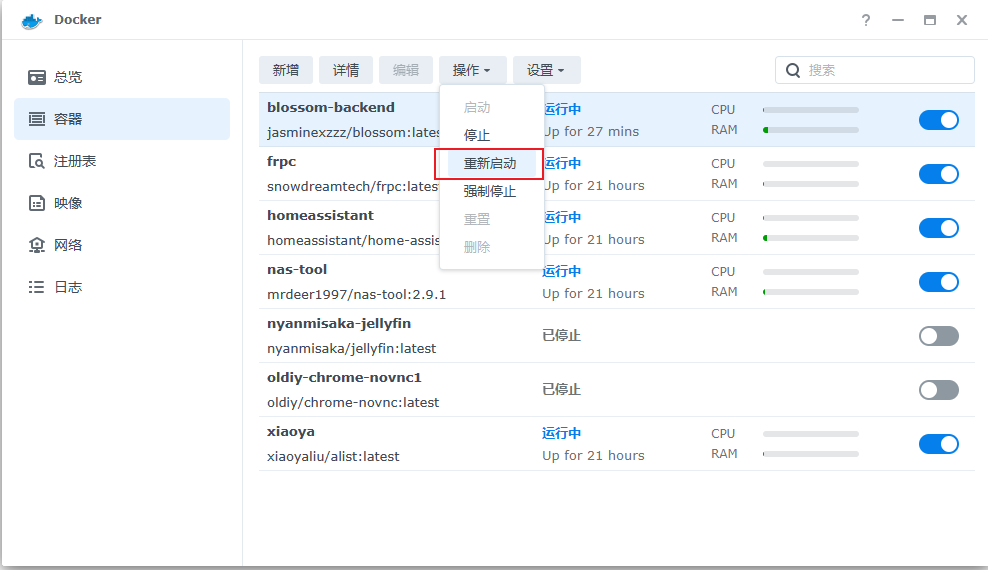
Task: Click the help question mark icon
Action: pyautogui.click(x=866, y=20)
